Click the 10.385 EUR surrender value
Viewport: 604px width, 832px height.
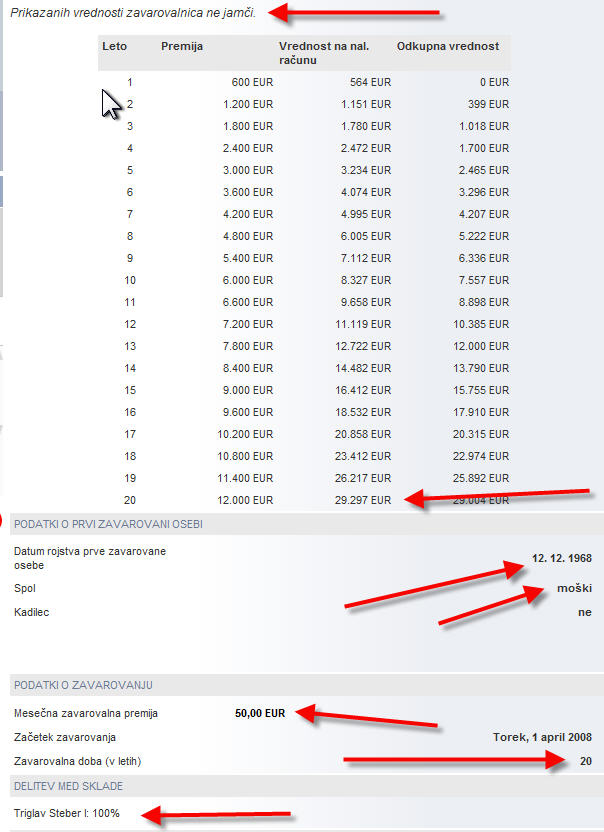tap(481, 325)
